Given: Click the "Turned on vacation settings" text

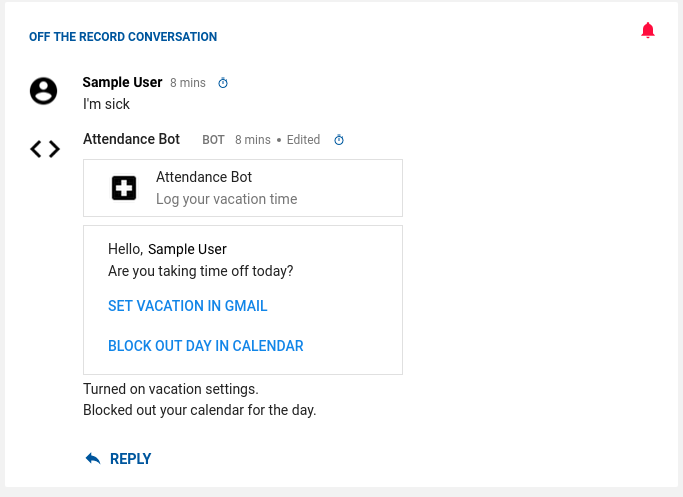Looking at the screenshot, I should pos(171,388).
